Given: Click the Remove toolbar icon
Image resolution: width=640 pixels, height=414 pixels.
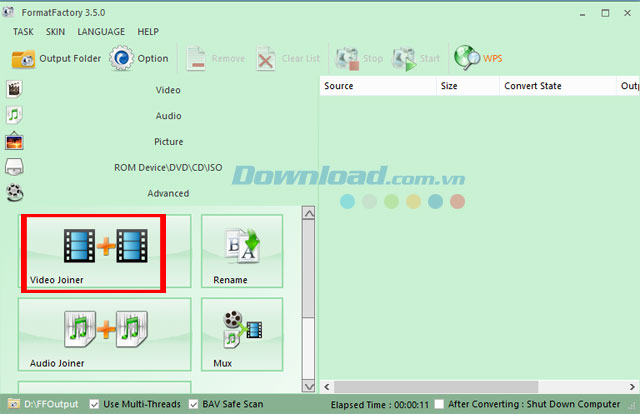Looking at the screenshot, I should 196,59.
